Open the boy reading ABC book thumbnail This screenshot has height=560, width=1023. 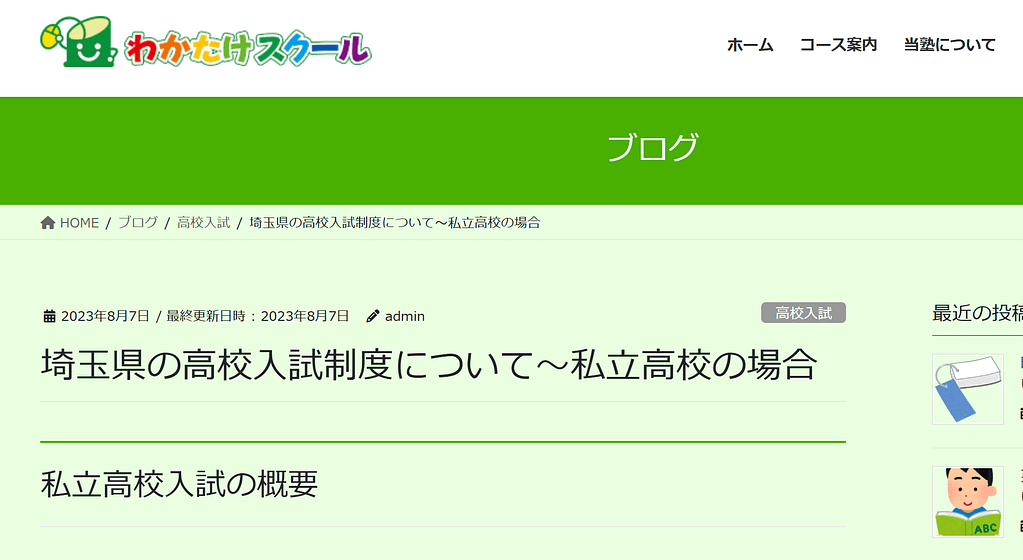coord(967,501)
